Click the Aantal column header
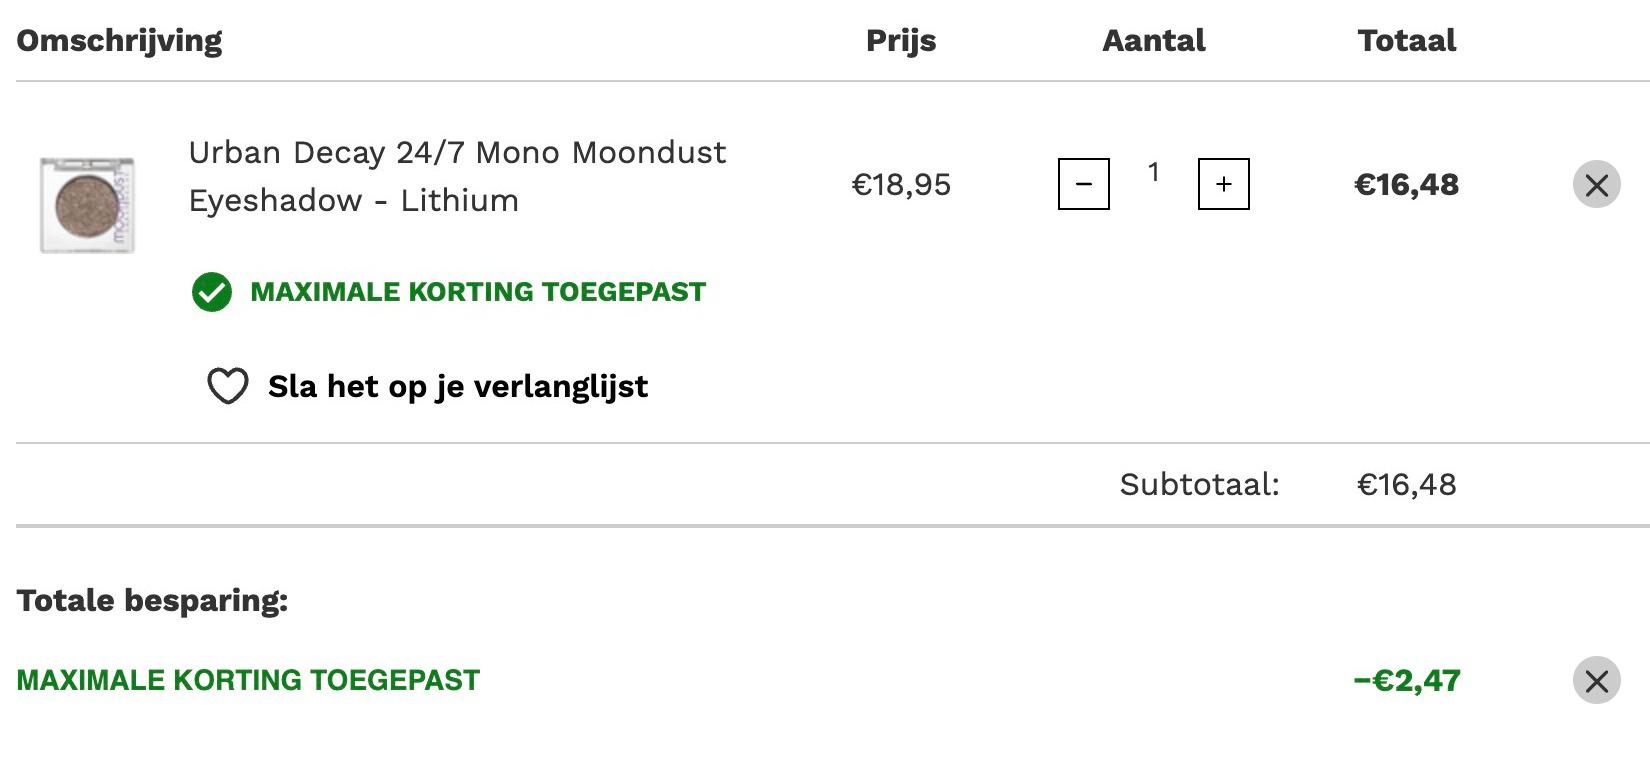Viewport: 1650px width, 760px height. pyautogui.click(x=1153, y=40)
